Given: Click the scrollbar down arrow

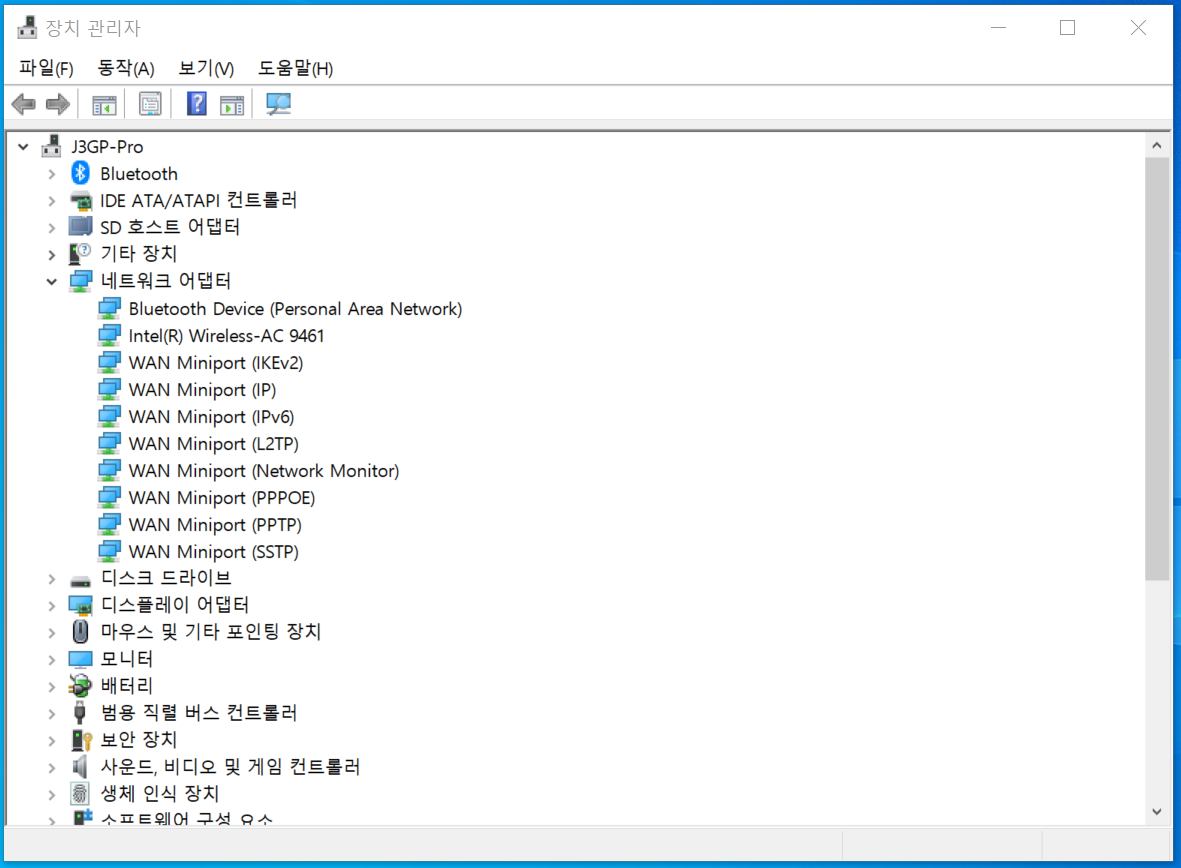Looking at the screenshot, I should (x=1157, y=811).
